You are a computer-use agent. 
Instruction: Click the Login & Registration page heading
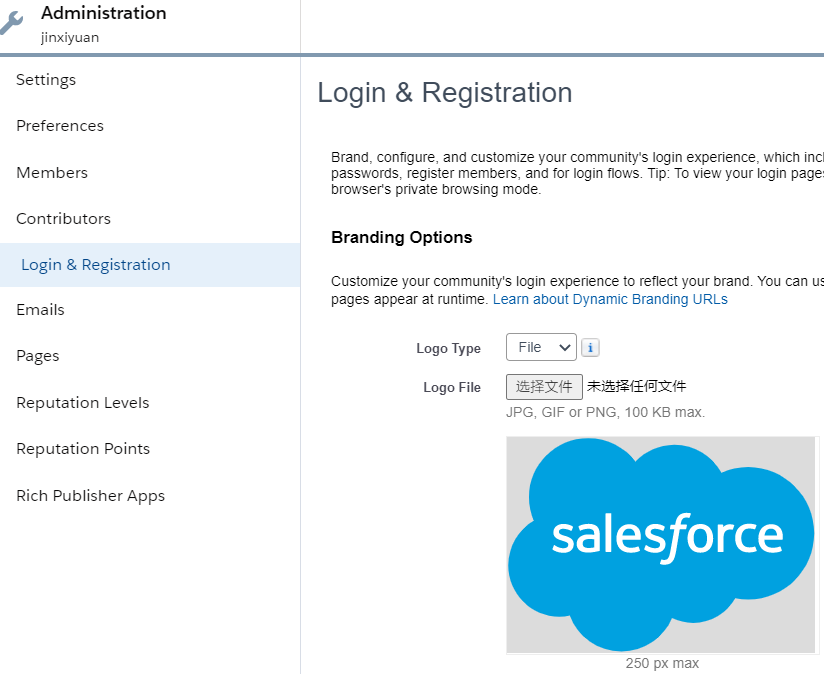click(x=445, y=93)
